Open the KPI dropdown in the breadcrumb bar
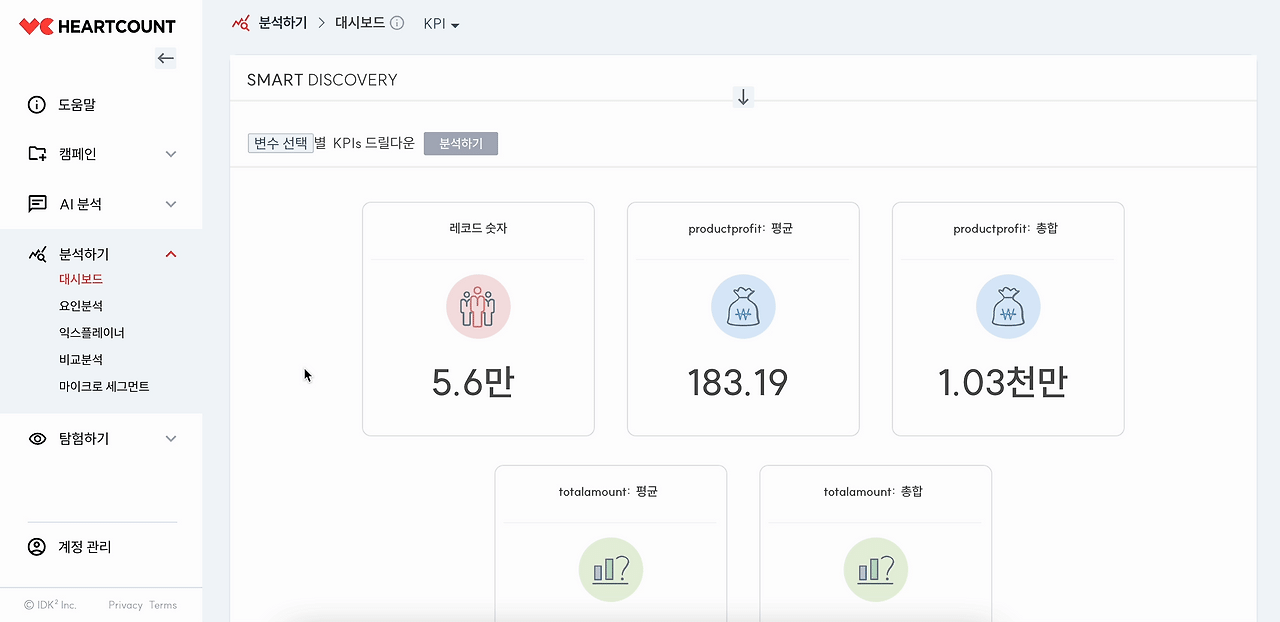 coord(441,24)
